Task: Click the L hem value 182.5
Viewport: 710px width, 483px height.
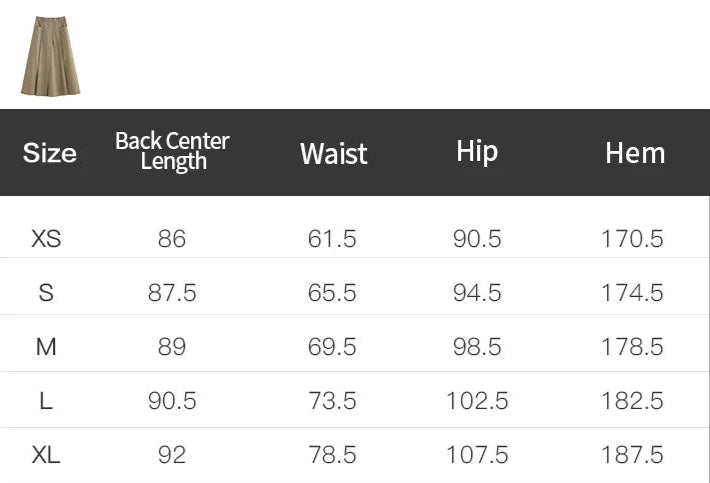Action: point(632,401)
